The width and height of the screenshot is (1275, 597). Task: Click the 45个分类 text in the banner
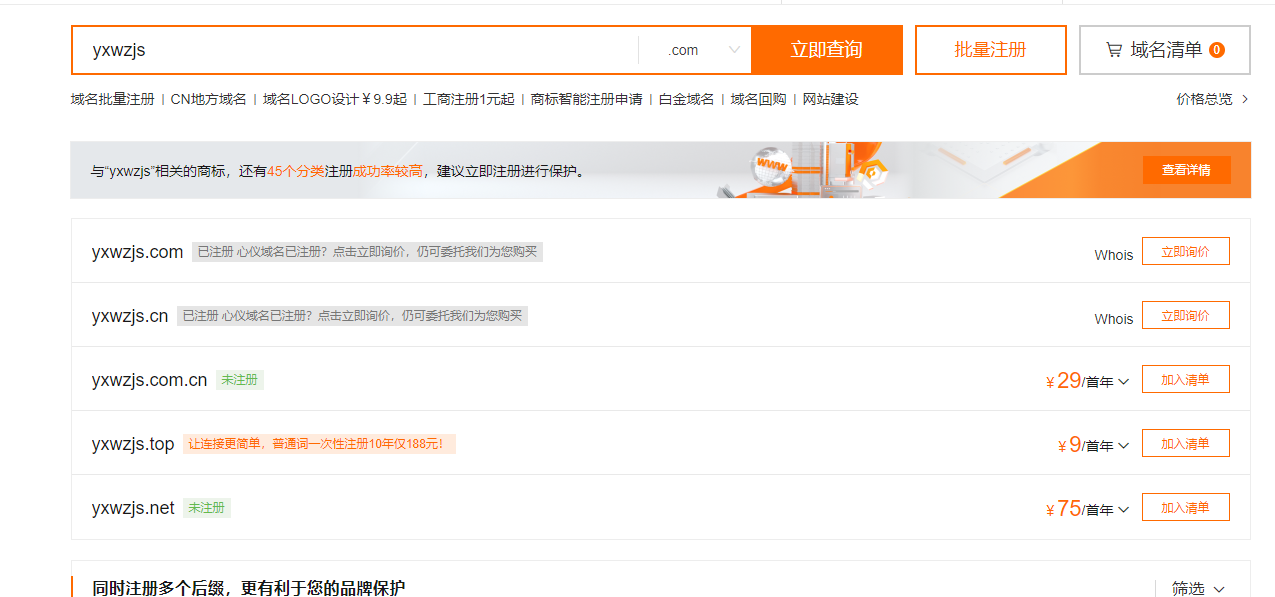pyautogui.click(x=295, y=171)
